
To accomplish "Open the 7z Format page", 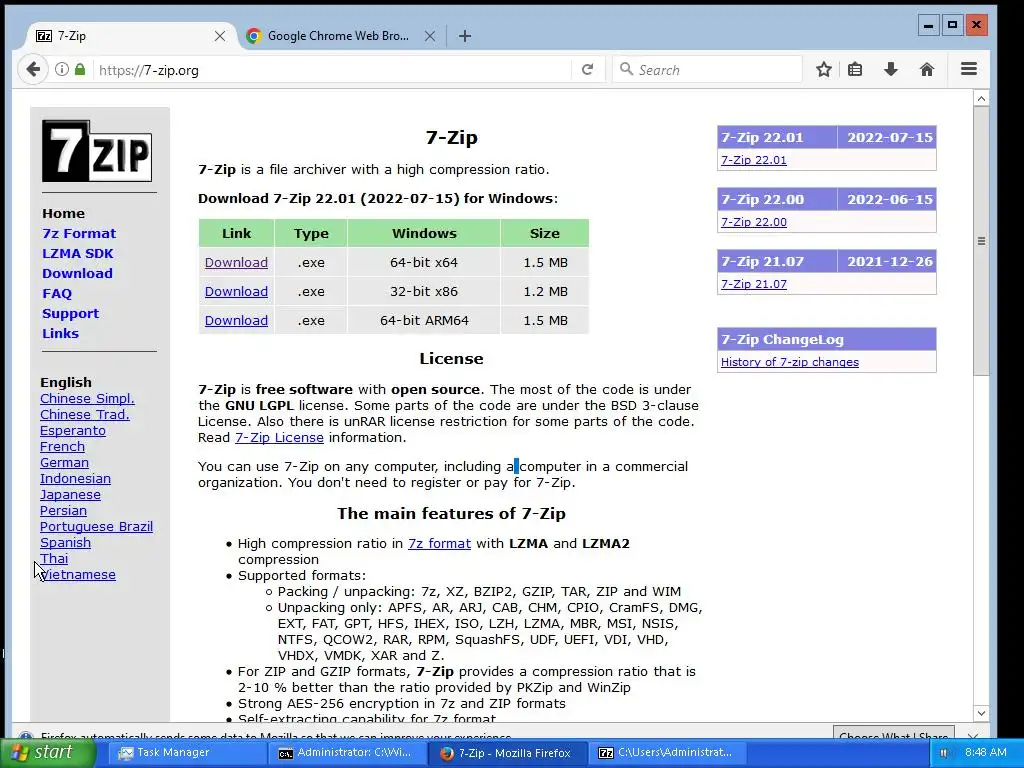I will pyautogui.click(x=79, y=233).
